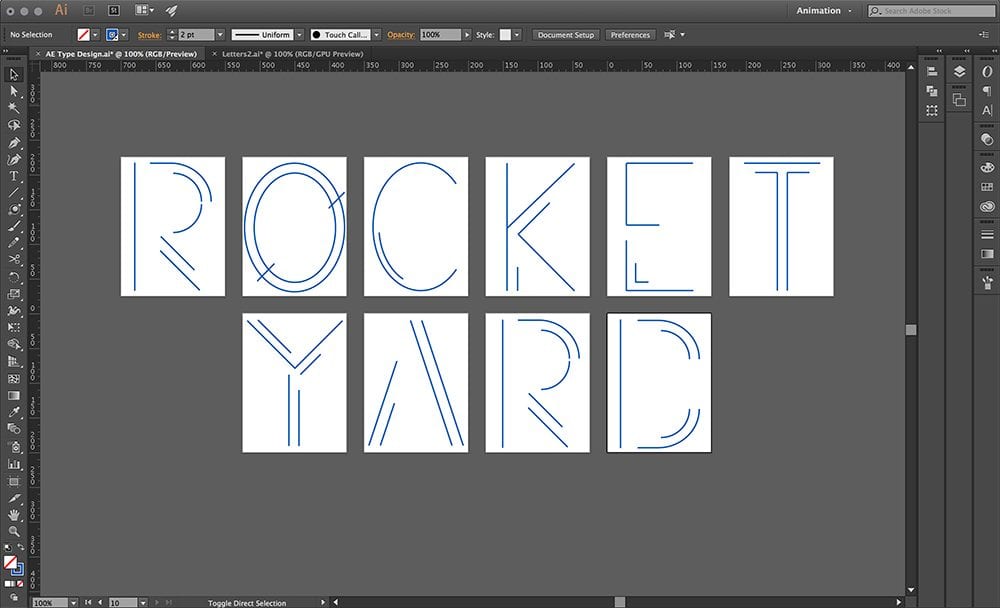Choose the Zoom magnifier tool
This screenshot has height=608, width=1000.
[x=14, y=531]
